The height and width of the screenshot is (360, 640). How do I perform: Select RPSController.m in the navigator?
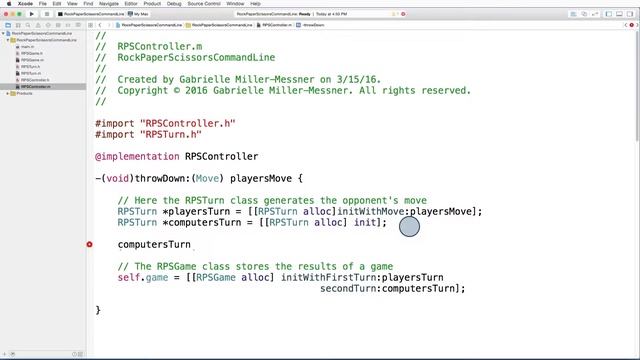click(x=43, y=87)
